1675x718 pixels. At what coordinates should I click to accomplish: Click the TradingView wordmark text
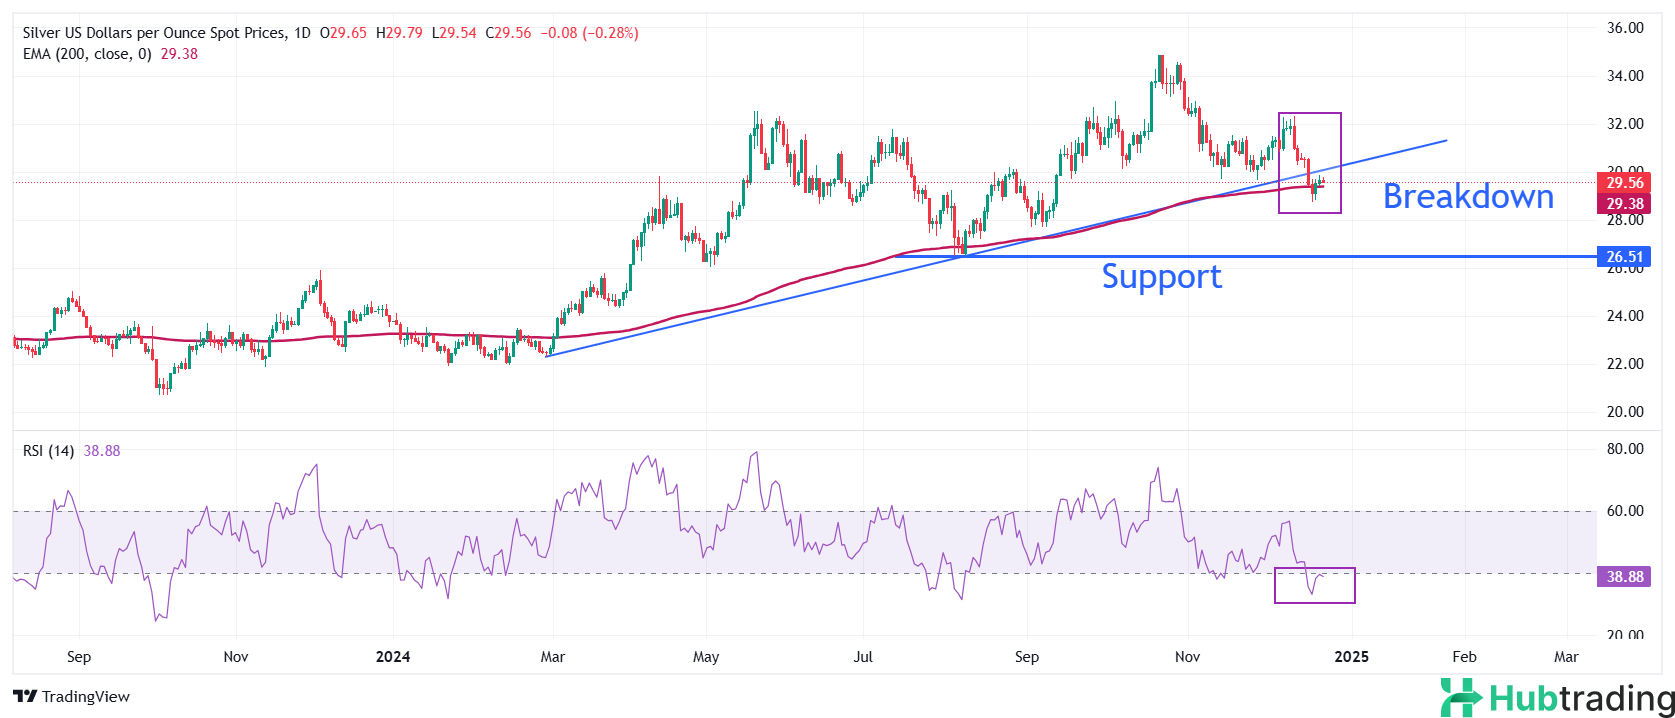coord(86,697)
